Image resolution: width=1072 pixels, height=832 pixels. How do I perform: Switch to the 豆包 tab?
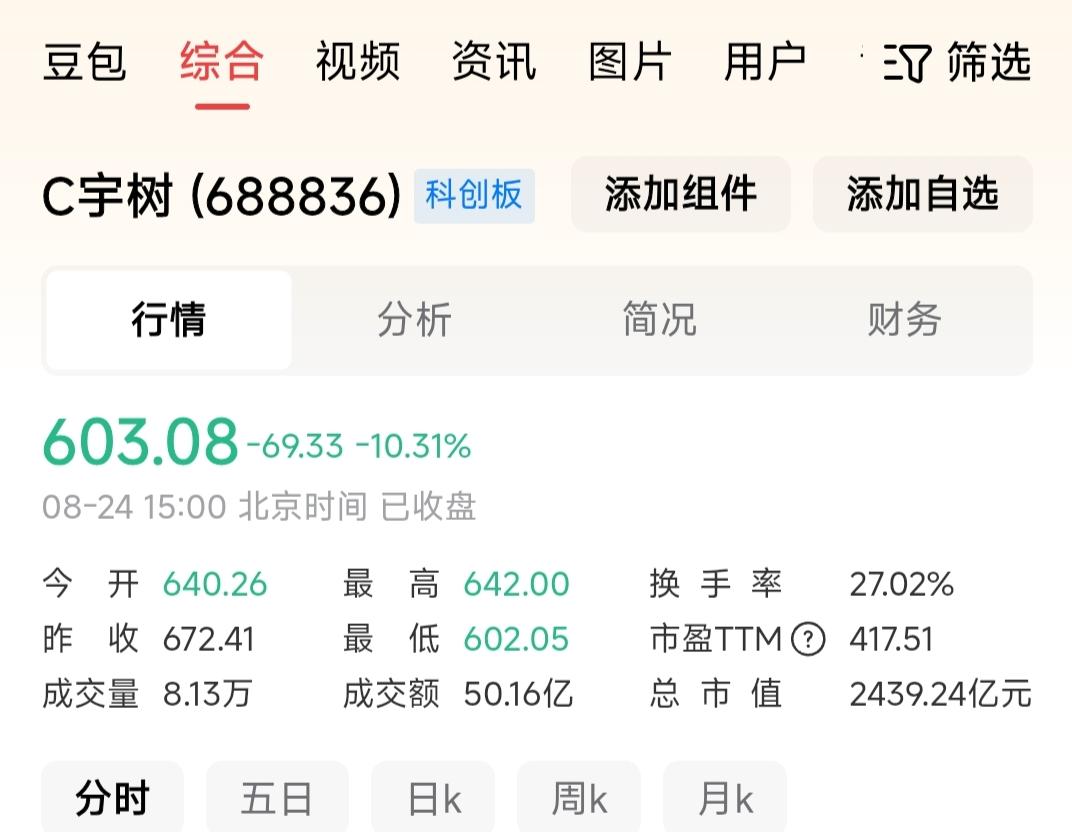[85, 62]
